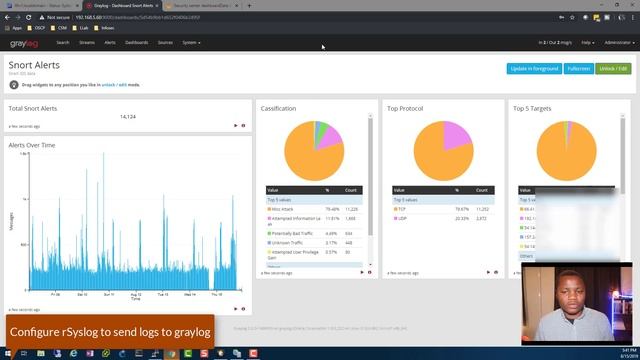Open the Sources page in navbar
This screenshot has width=640, height=360.
[165, 42]
